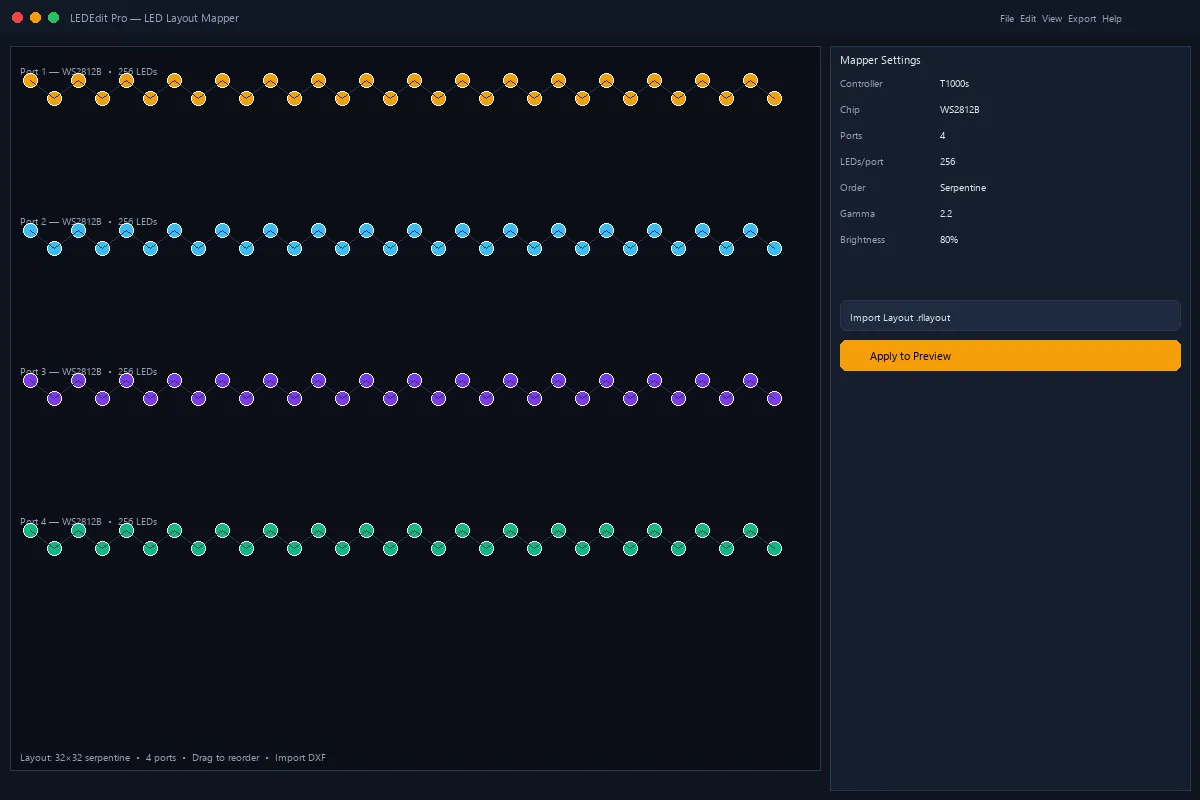Image resolution: width=1200 pixels, height=800 pixels.
Task: Click the LEDs/port value 256
Action: tap(948, 162)
